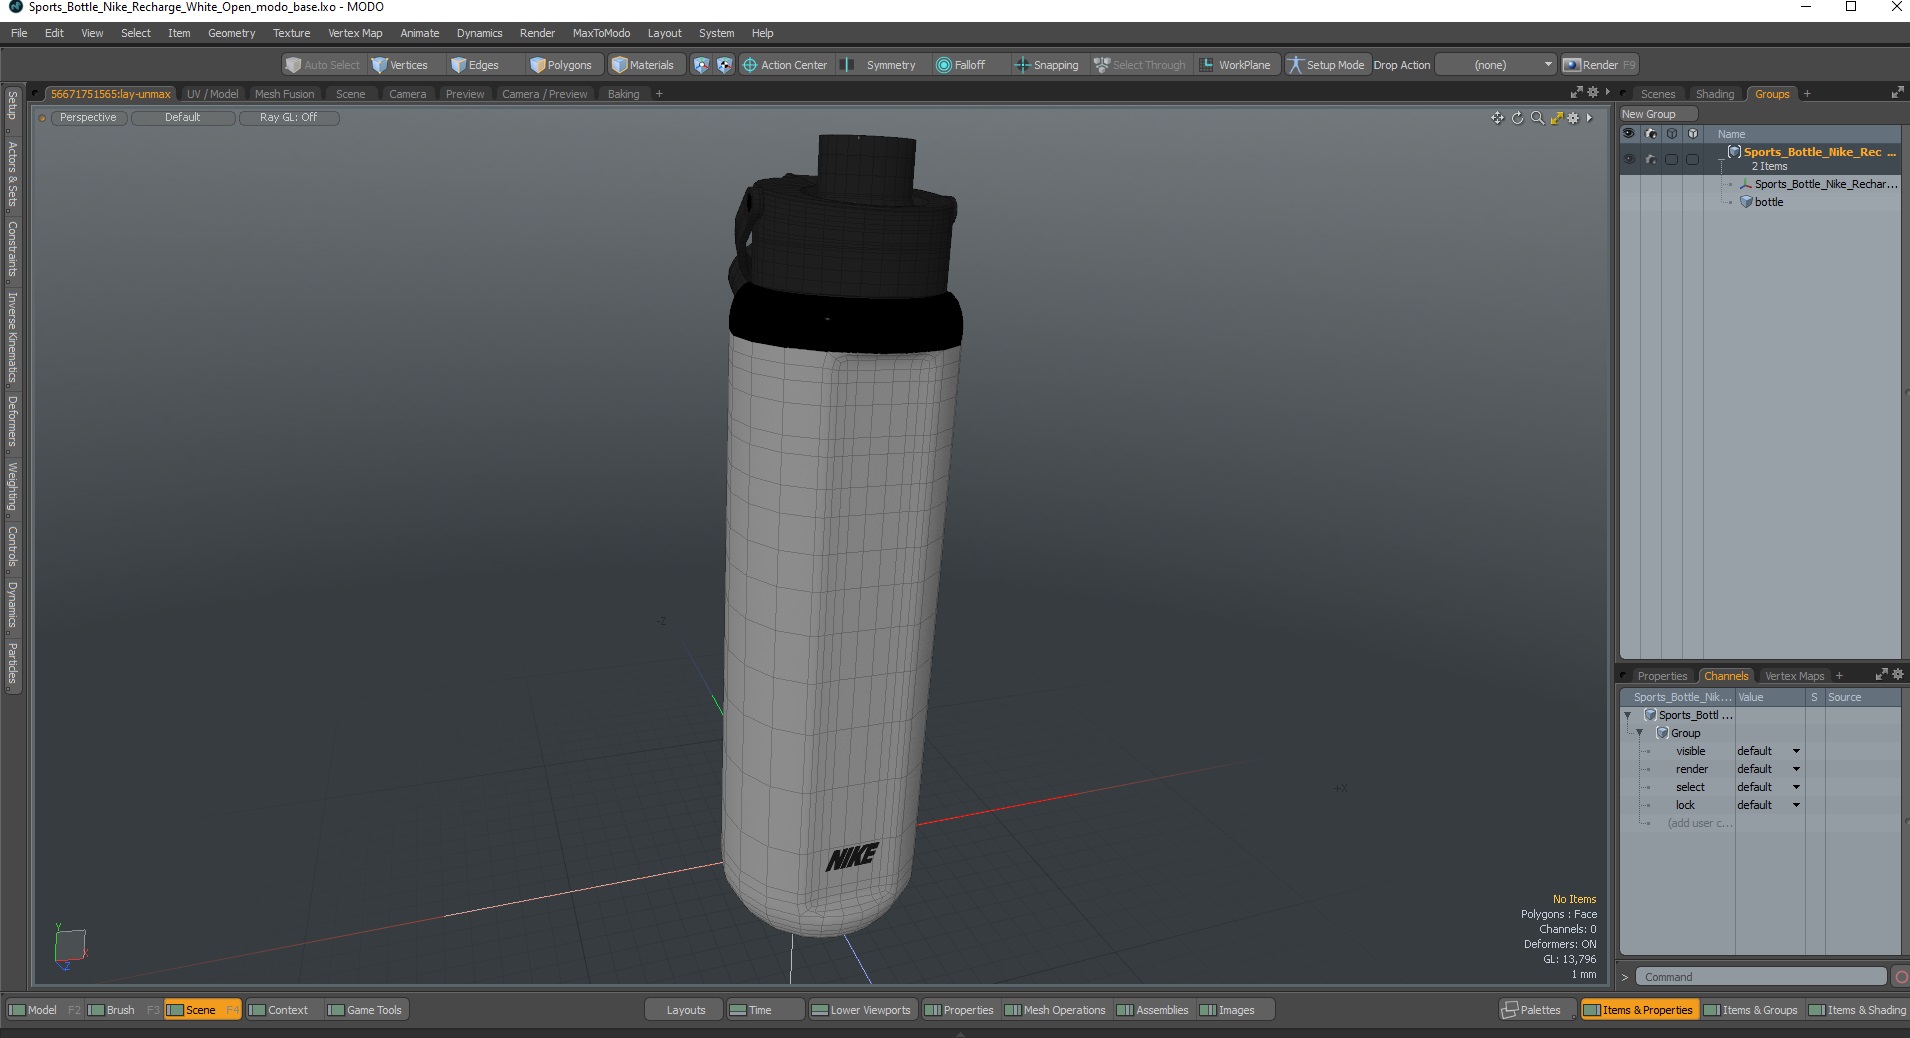Viewport: 1910px width, 1038px height.
Task: Toggle the lock checkbox of Sports_Bottle_Nike_Rec group
Action: click(1692, 159)
